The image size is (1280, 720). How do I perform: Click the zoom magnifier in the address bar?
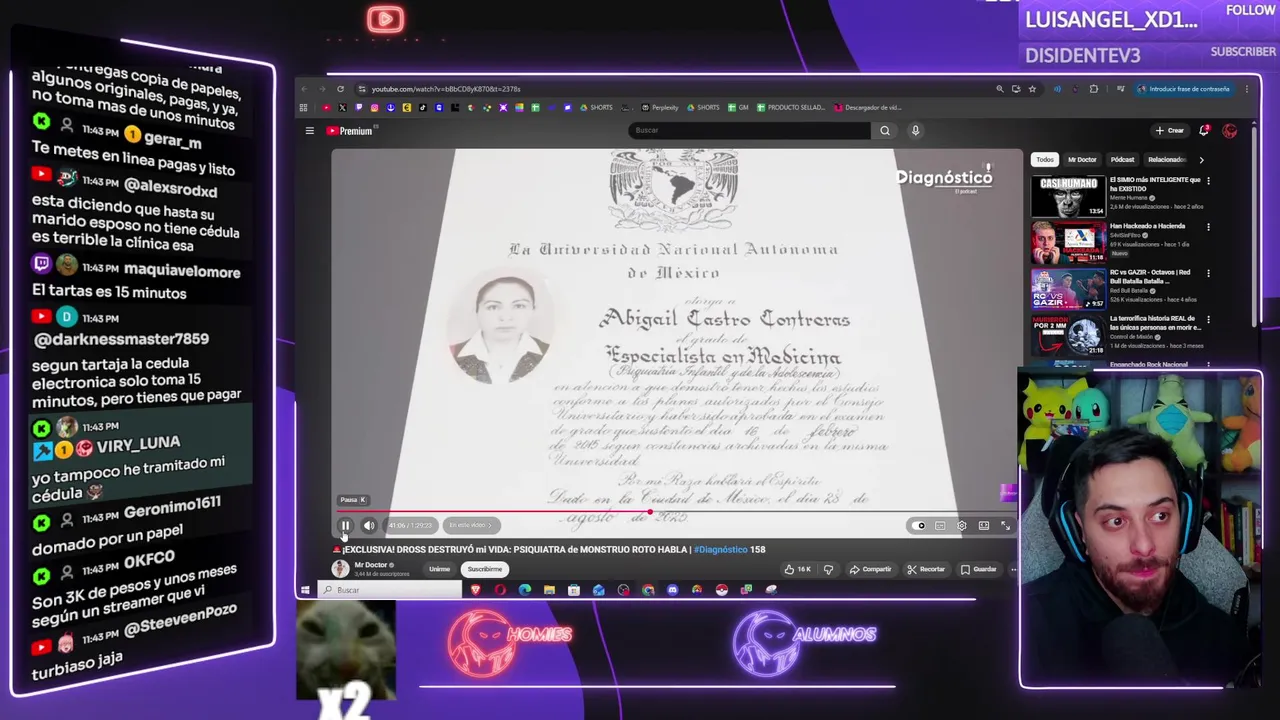(x=1000, y=89)
